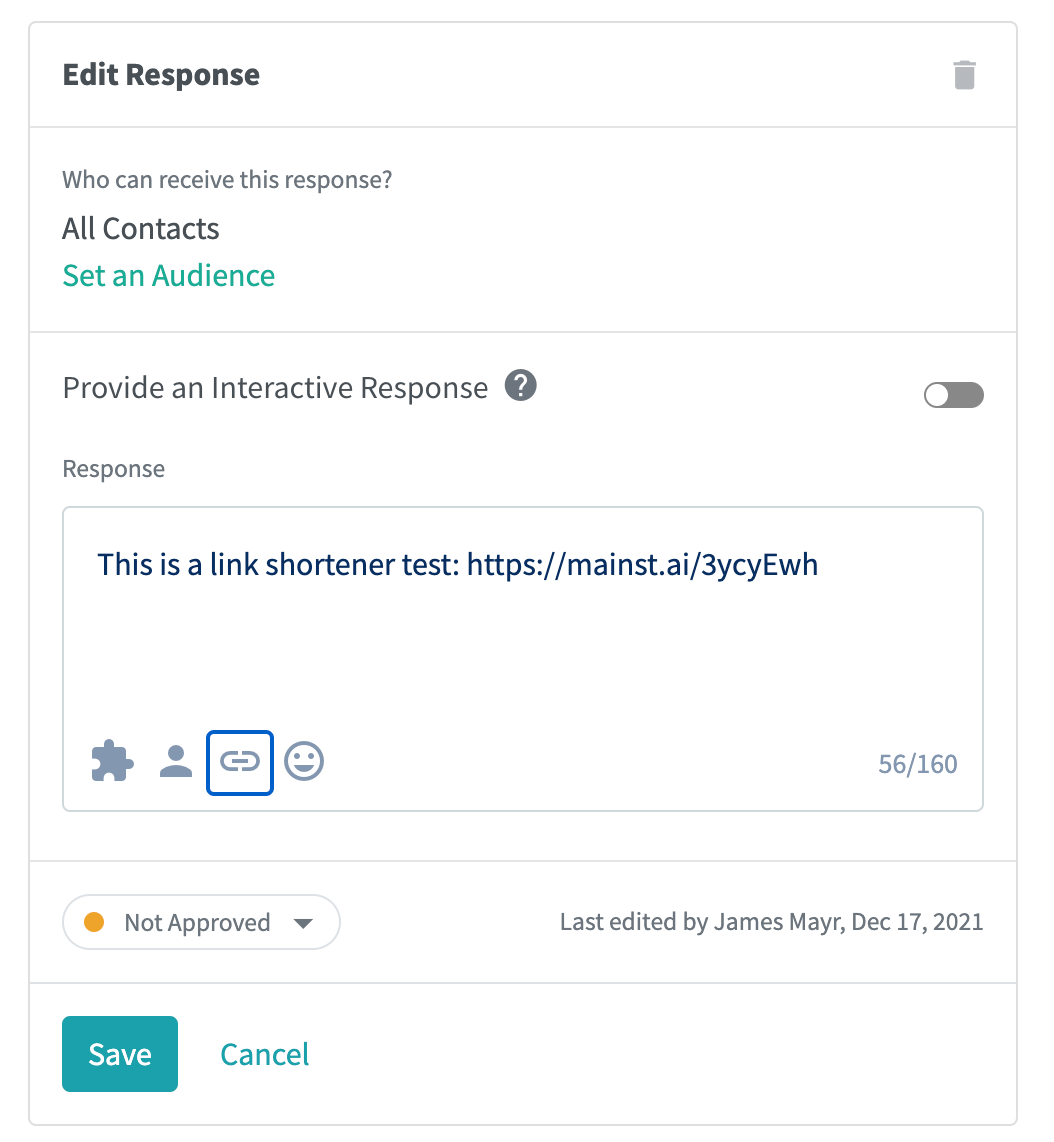This screenshot has width=1054, height=1142.
Task: Enable the Interactive Response toggle
Action: pos(953,395)
